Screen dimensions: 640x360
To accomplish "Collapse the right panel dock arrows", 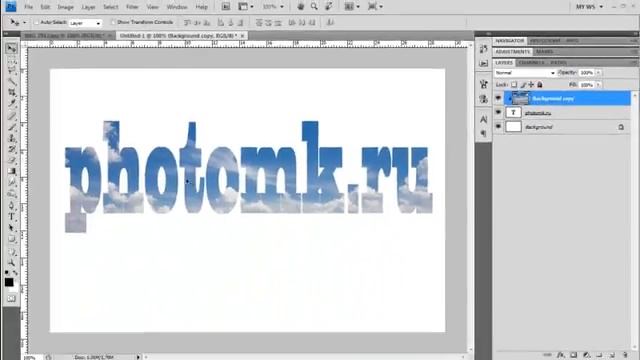I will click(x=636, y=34).
